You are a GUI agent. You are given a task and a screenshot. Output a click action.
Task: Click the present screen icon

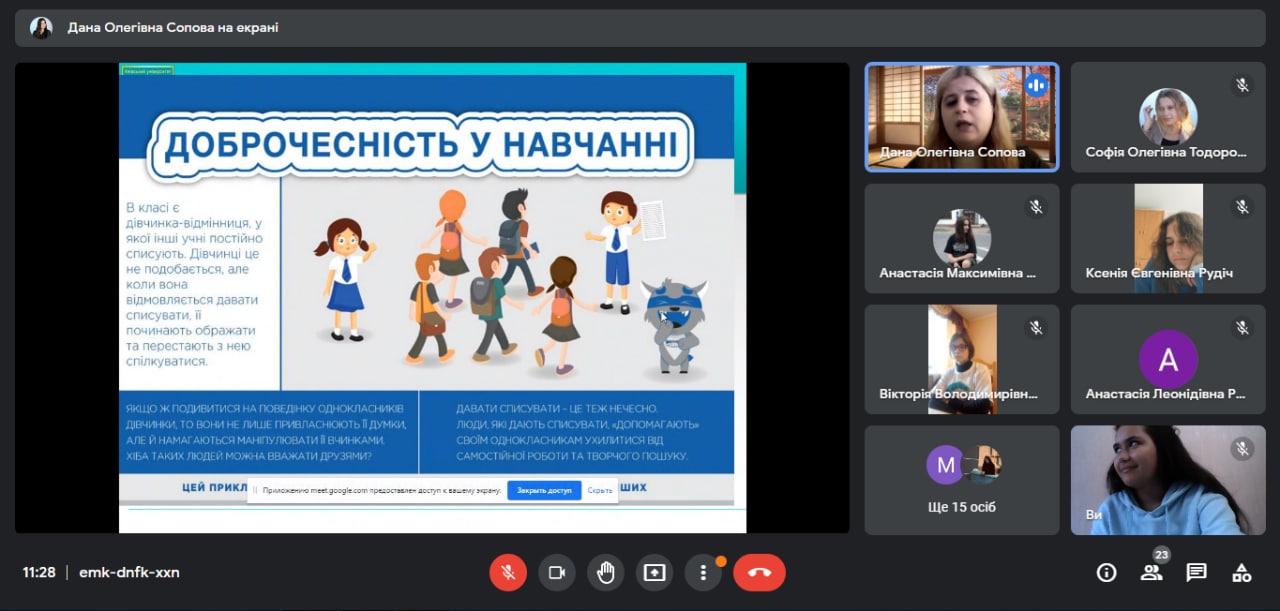[x=654, y=572]
